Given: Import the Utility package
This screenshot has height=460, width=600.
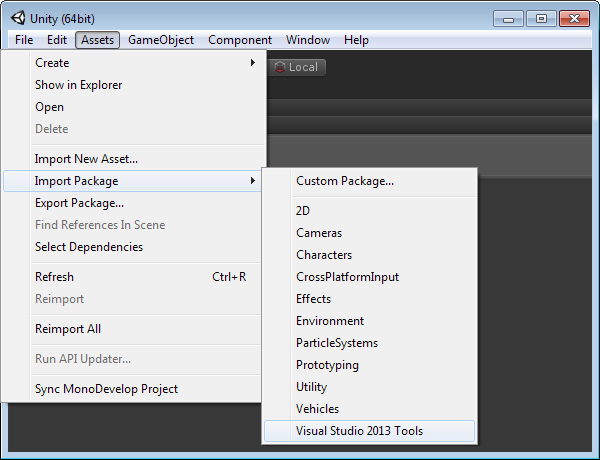Looking at the screenshot, I should click(x=369, y=387).
